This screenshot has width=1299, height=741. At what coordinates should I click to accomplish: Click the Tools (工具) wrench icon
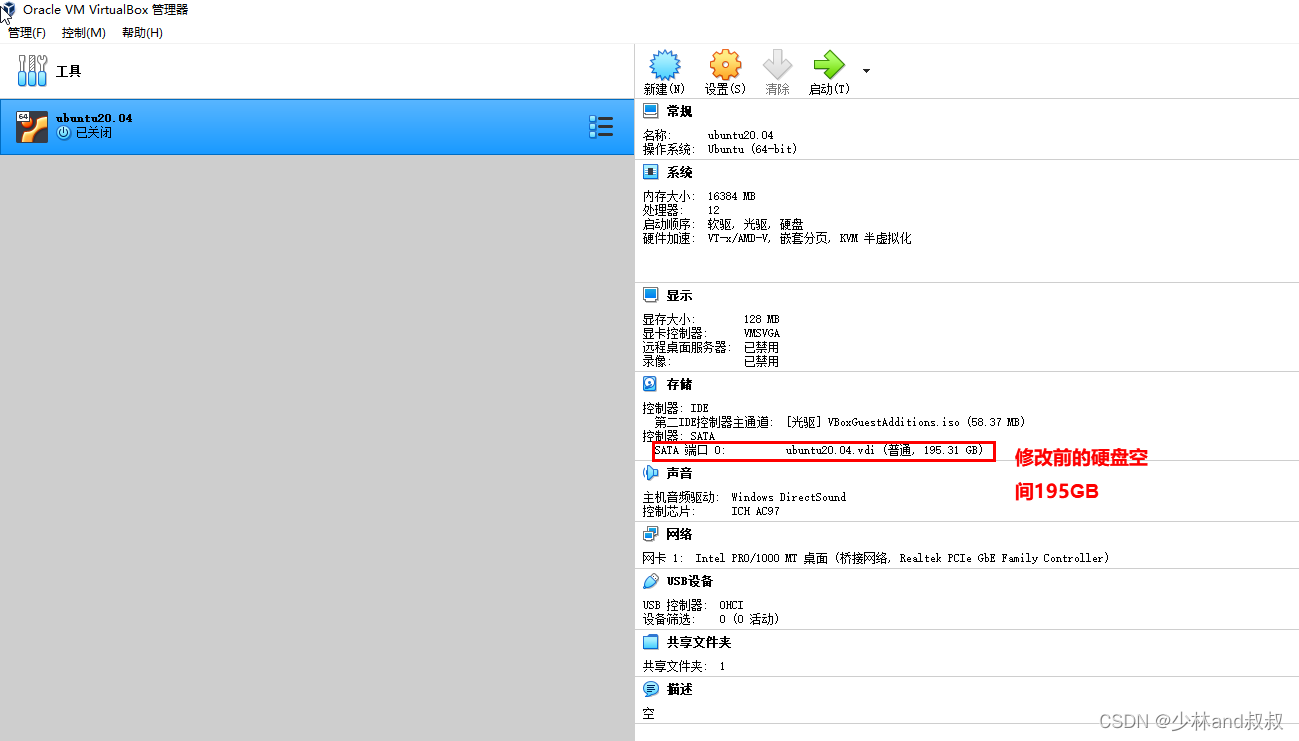point(32,71)
